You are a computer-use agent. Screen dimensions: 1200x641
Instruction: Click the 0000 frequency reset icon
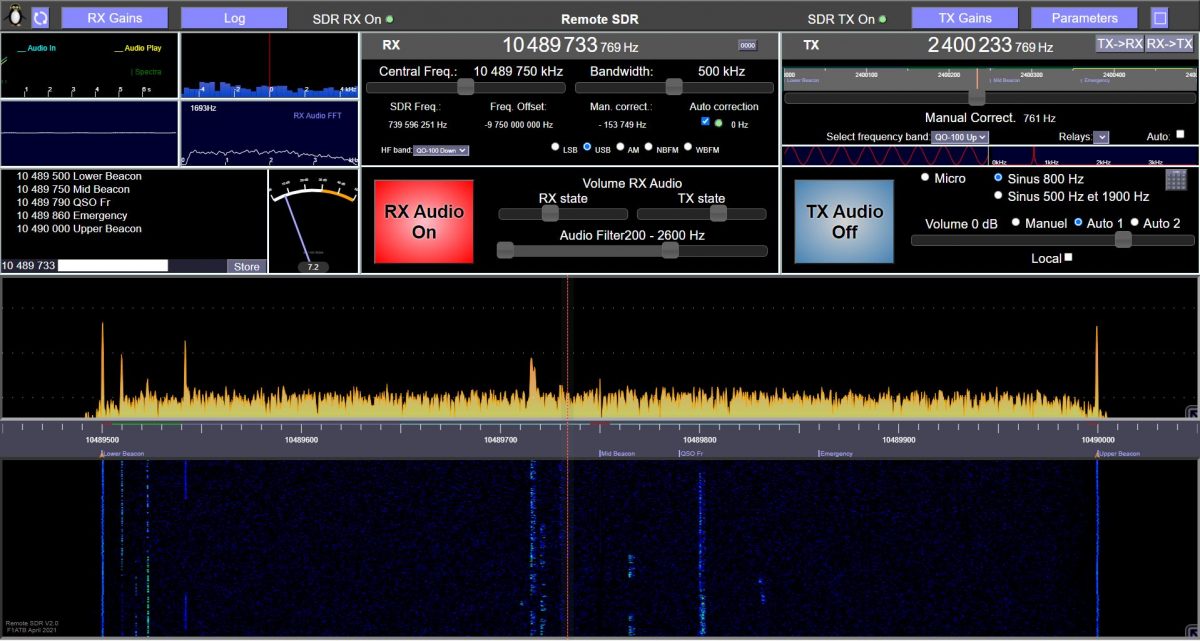click(747, 46)
